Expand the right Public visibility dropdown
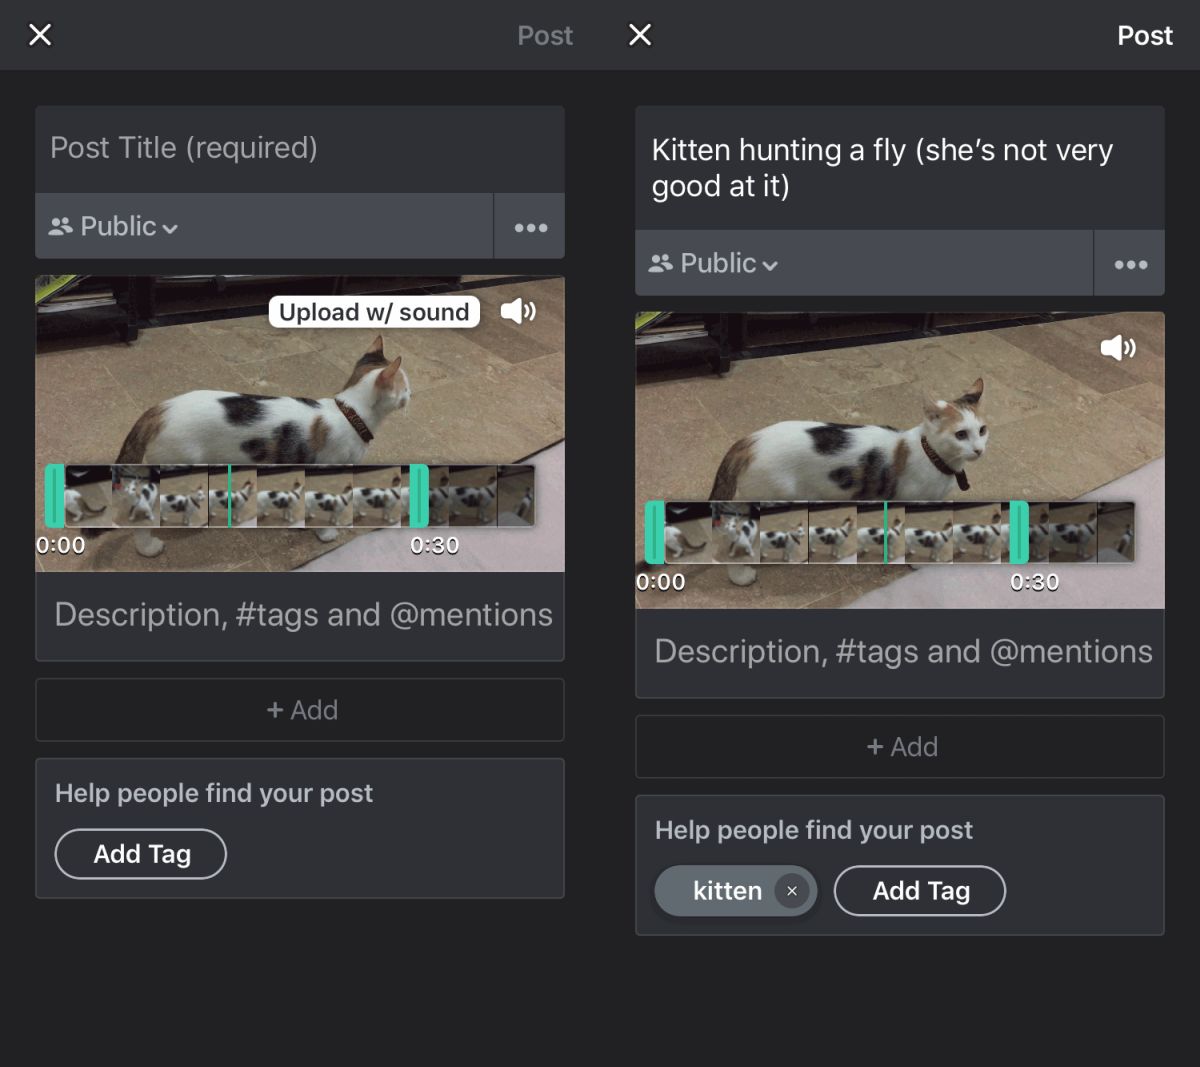Screen dimensions: 1200x1067 click(x=714, y=264)
